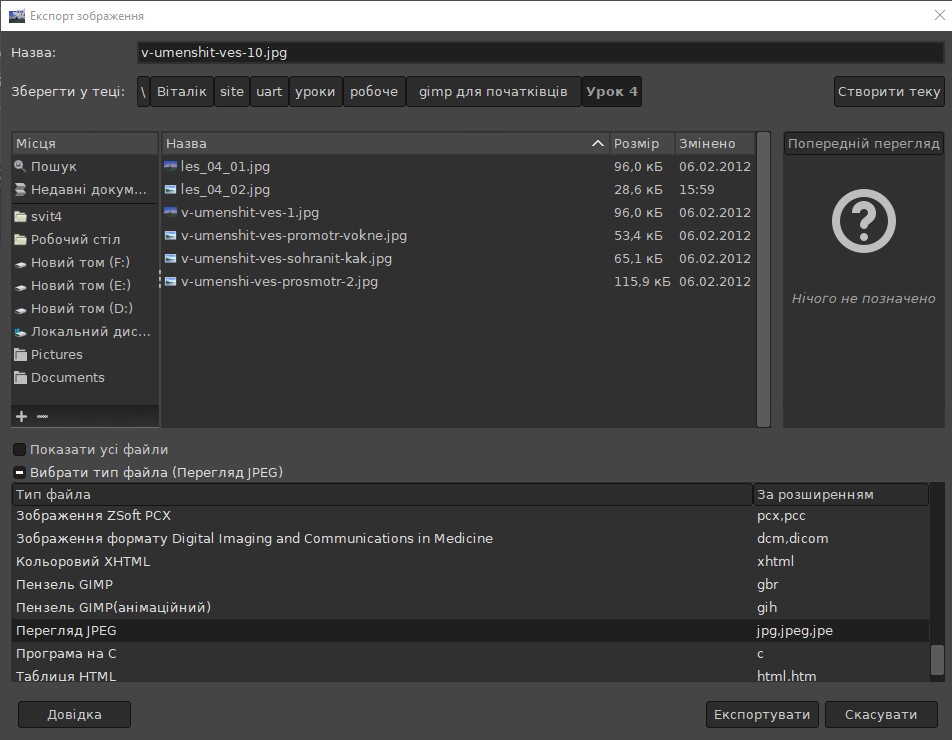
Task: Click the Експортувати button
Action: click(x=762, y=715)
